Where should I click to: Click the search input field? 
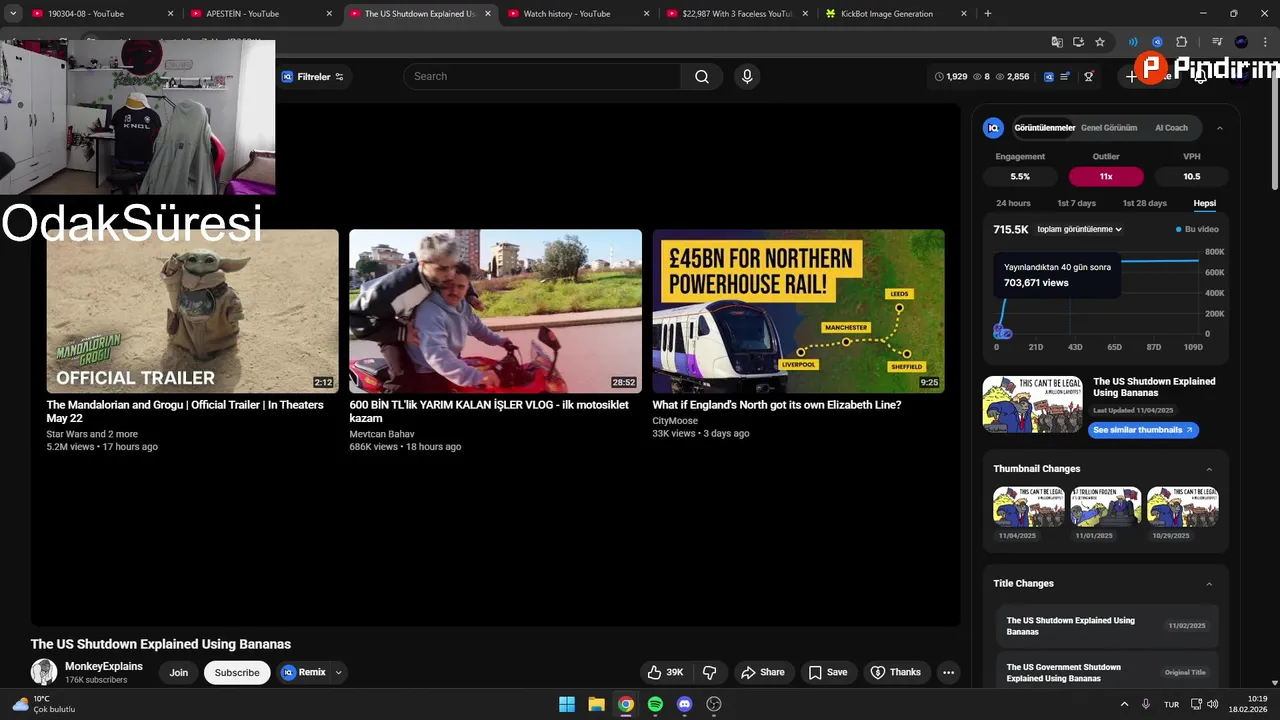click(543, 77)
